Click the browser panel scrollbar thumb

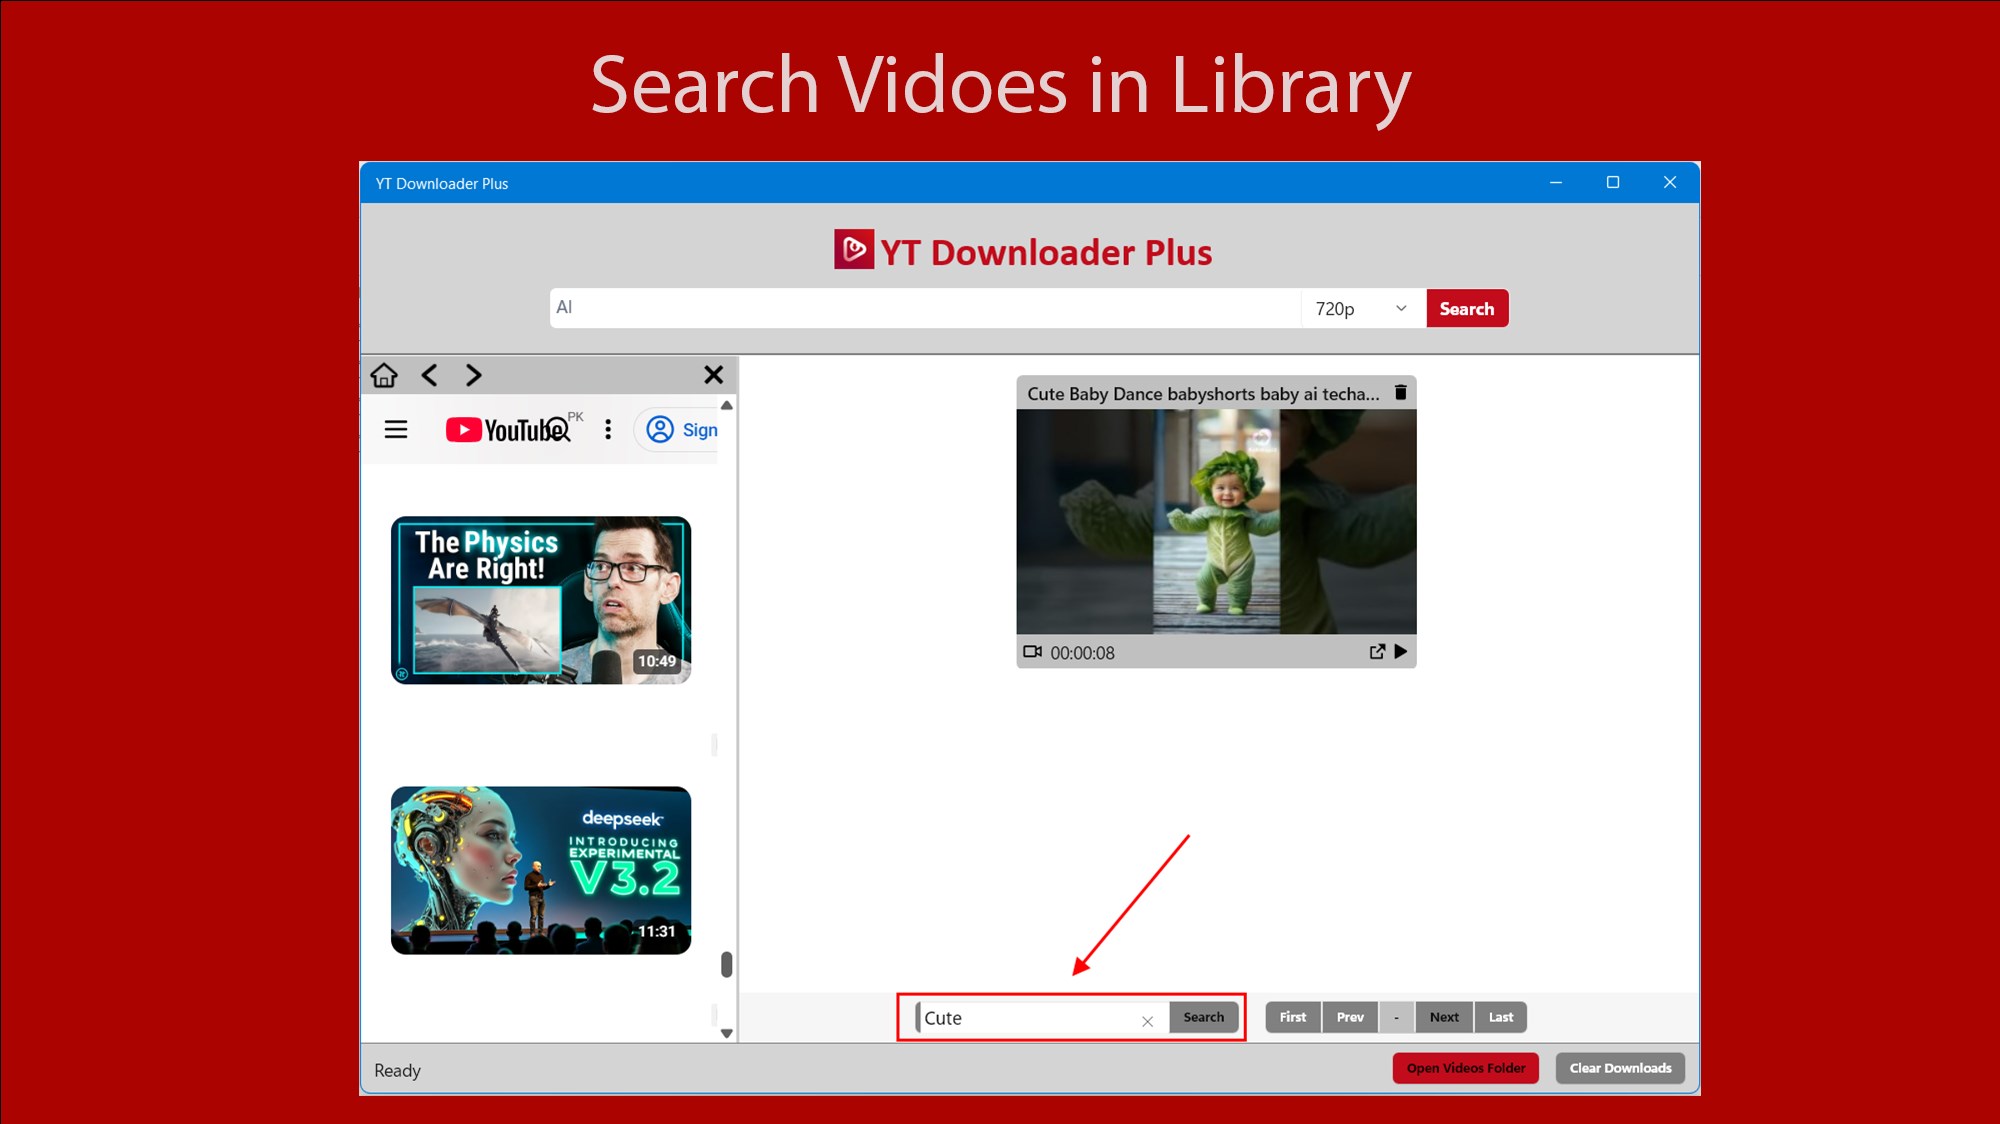click(727, 964)
